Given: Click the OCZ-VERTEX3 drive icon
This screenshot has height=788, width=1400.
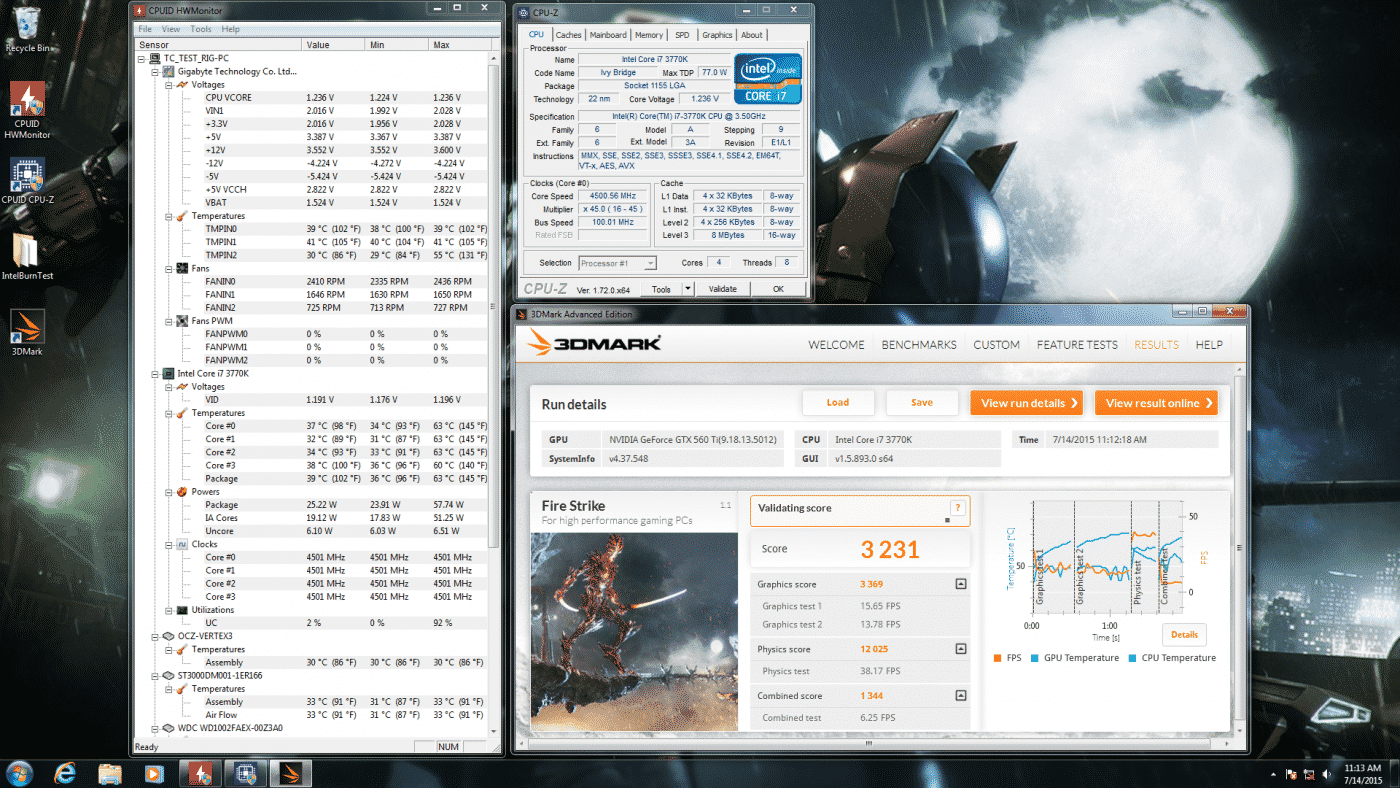Looking at the screenshot, I should 169,636.
